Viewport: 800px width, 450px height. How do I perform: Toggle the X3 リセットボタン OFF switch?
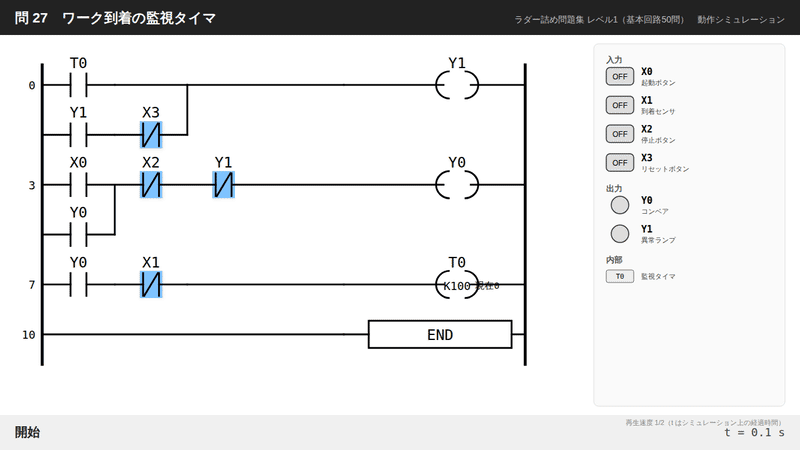point(619,163)
